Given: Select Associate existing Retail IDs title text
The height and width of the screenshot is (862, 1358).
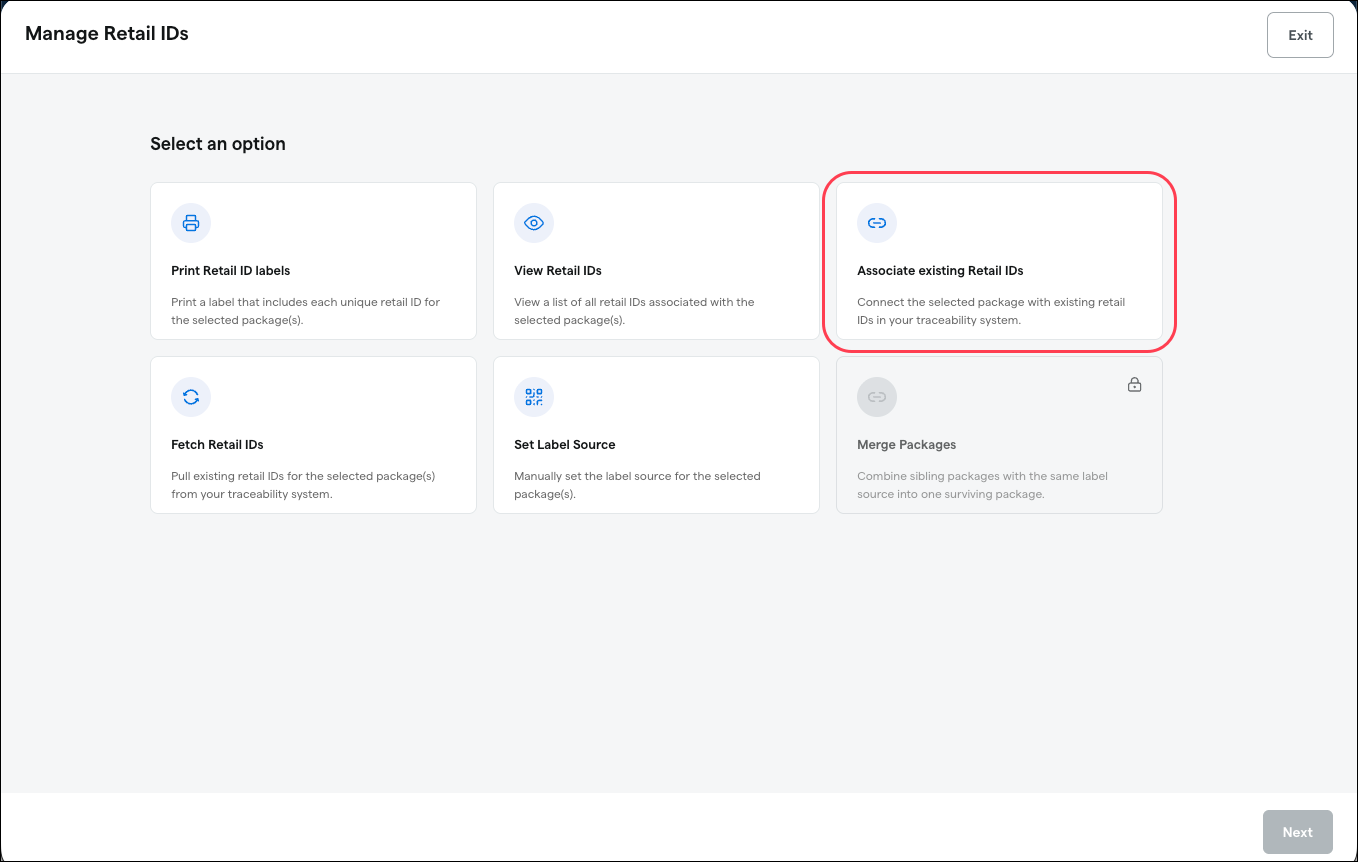Looking at the screenshot, I should point(940,271).
